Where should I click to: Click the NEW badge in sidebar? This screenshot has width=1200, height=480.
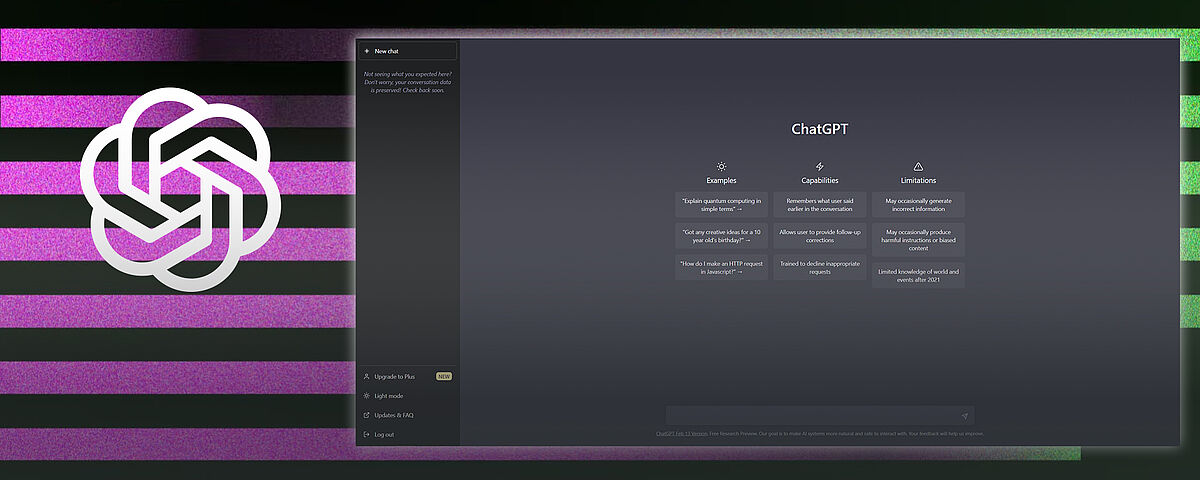tap(444, 377)
